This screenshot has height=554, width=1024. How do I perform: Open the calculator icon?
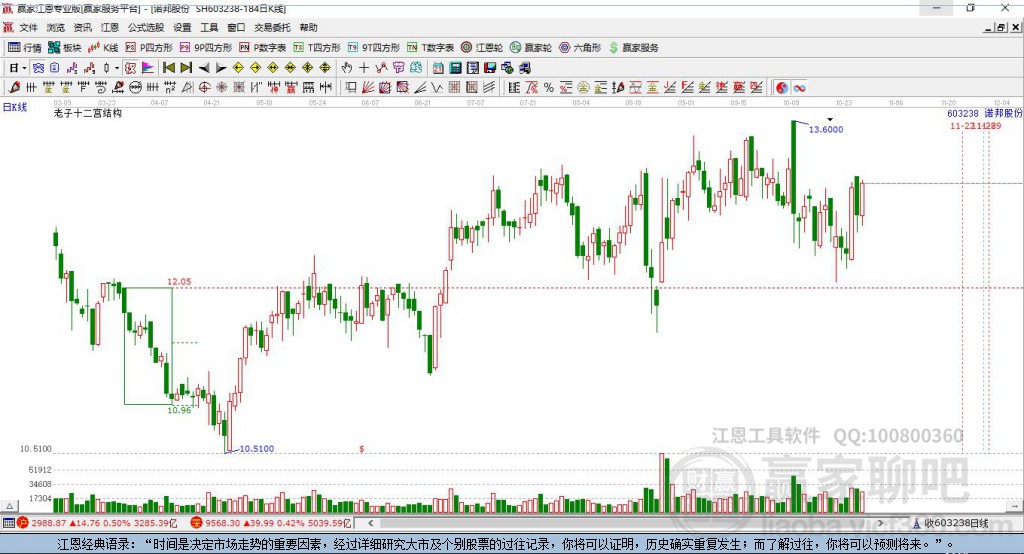point(455,68)
